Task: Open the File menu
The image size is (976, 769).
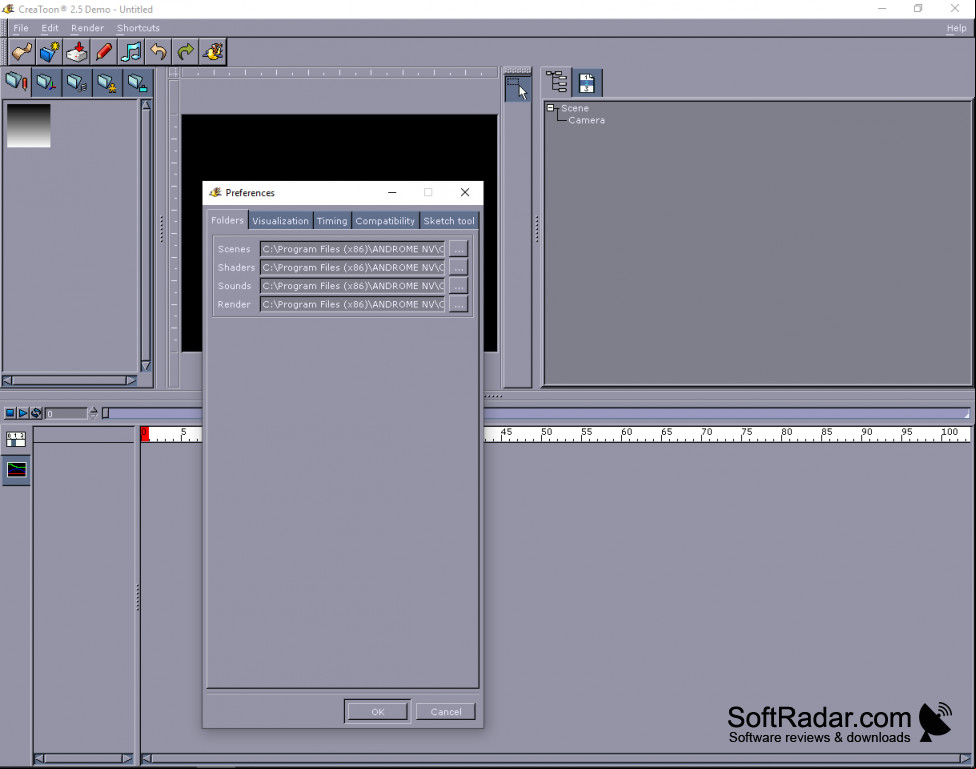Action: tap(21, 28)
